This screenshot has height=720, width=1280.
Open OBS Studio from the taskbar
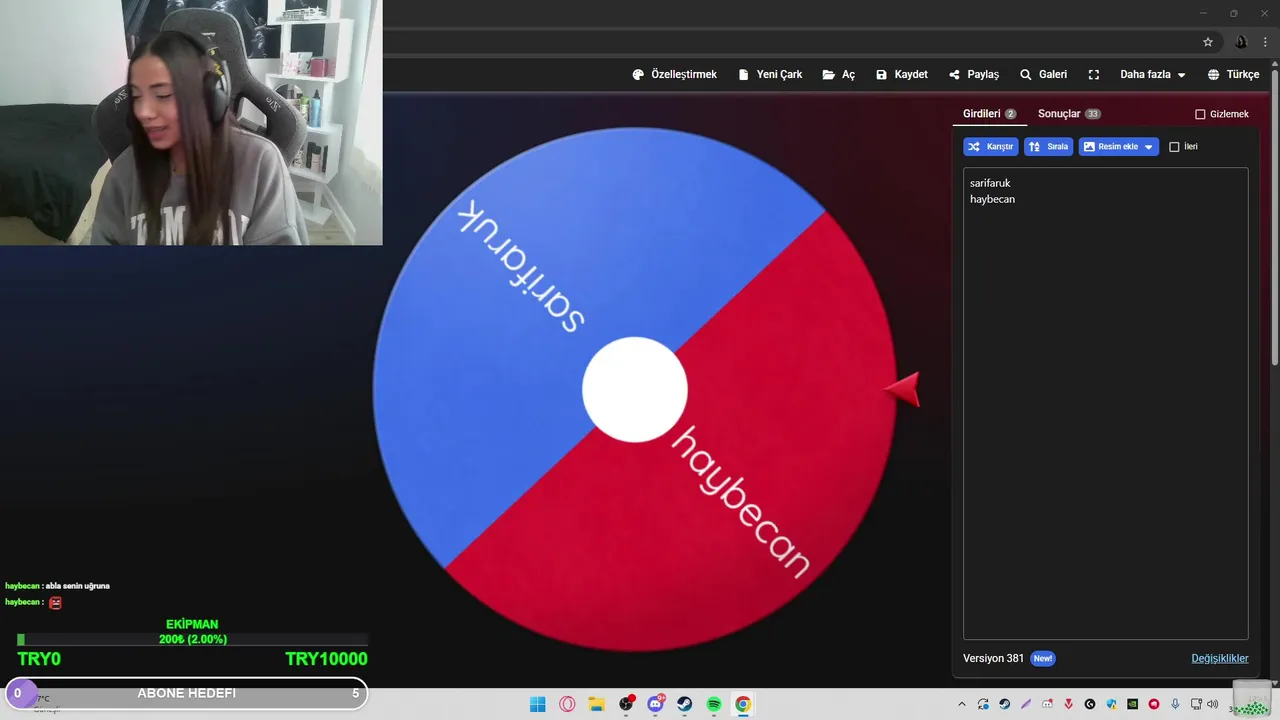pos(626,704)
